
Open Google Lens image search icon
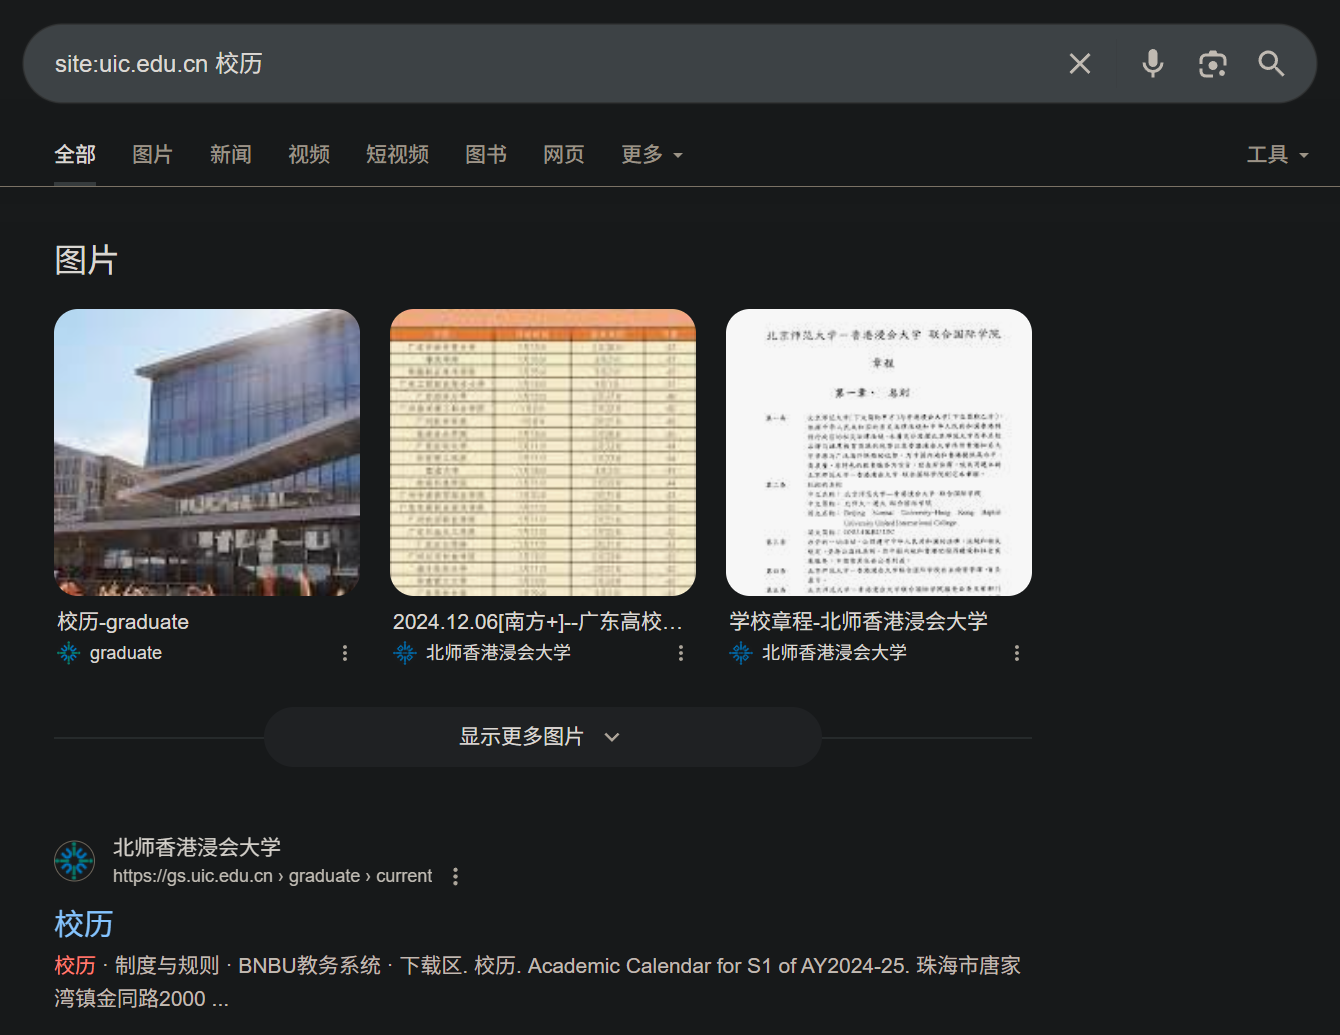(1213, 64)
